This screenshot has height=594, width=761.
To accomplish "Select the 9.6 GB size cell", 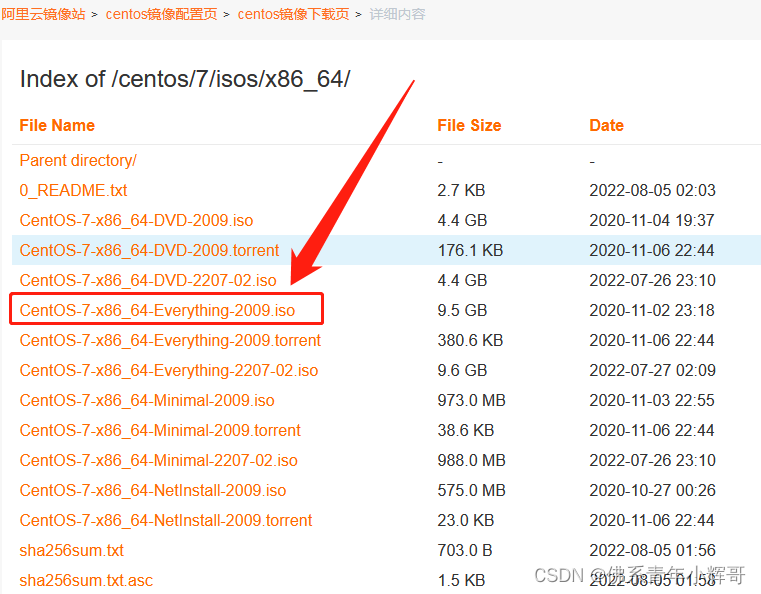I will click(462, 371).
